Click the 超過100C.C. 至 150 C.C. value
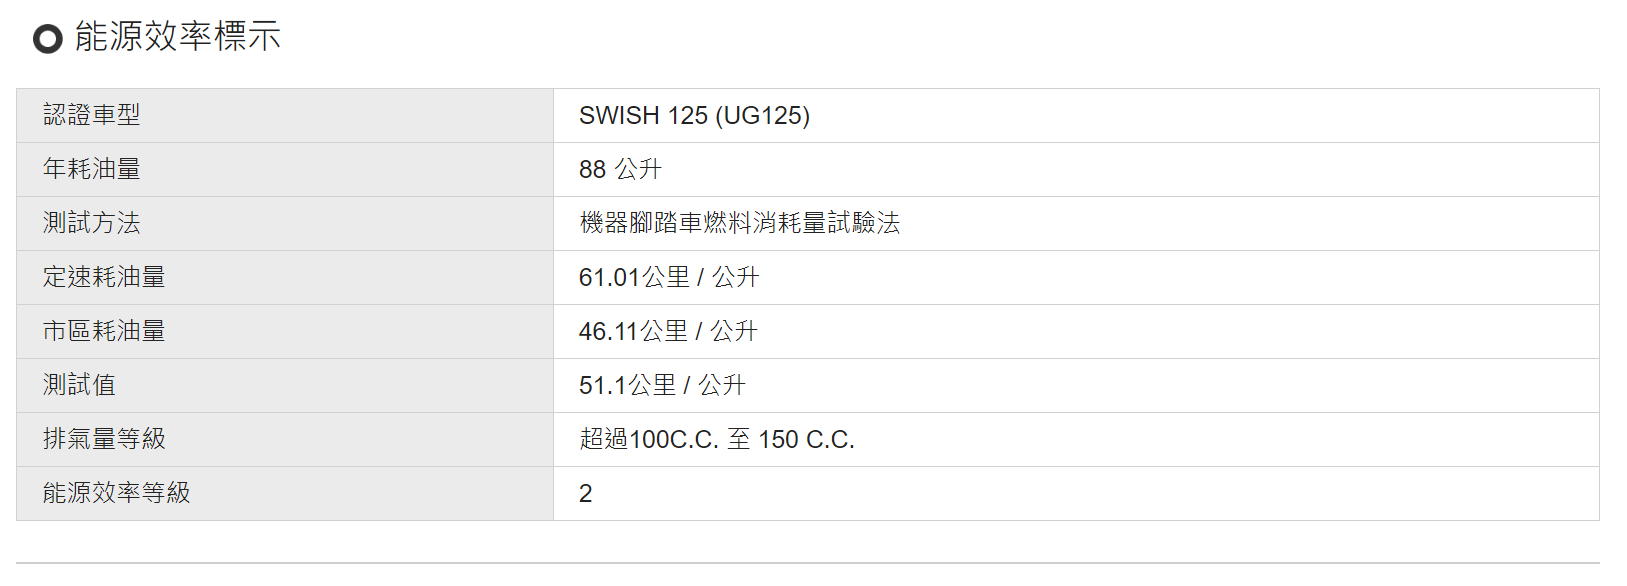The height and width of the screenshot is (586, 1627). point(717,439)
